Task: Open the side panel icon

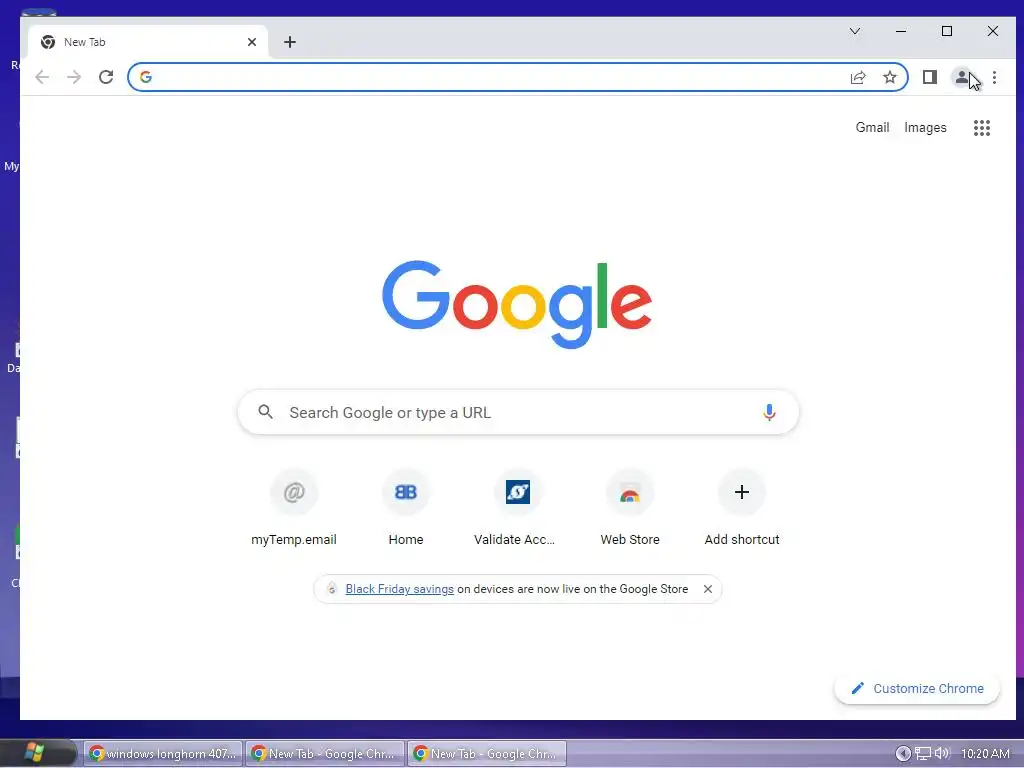Action: click(x=930, y=78)
